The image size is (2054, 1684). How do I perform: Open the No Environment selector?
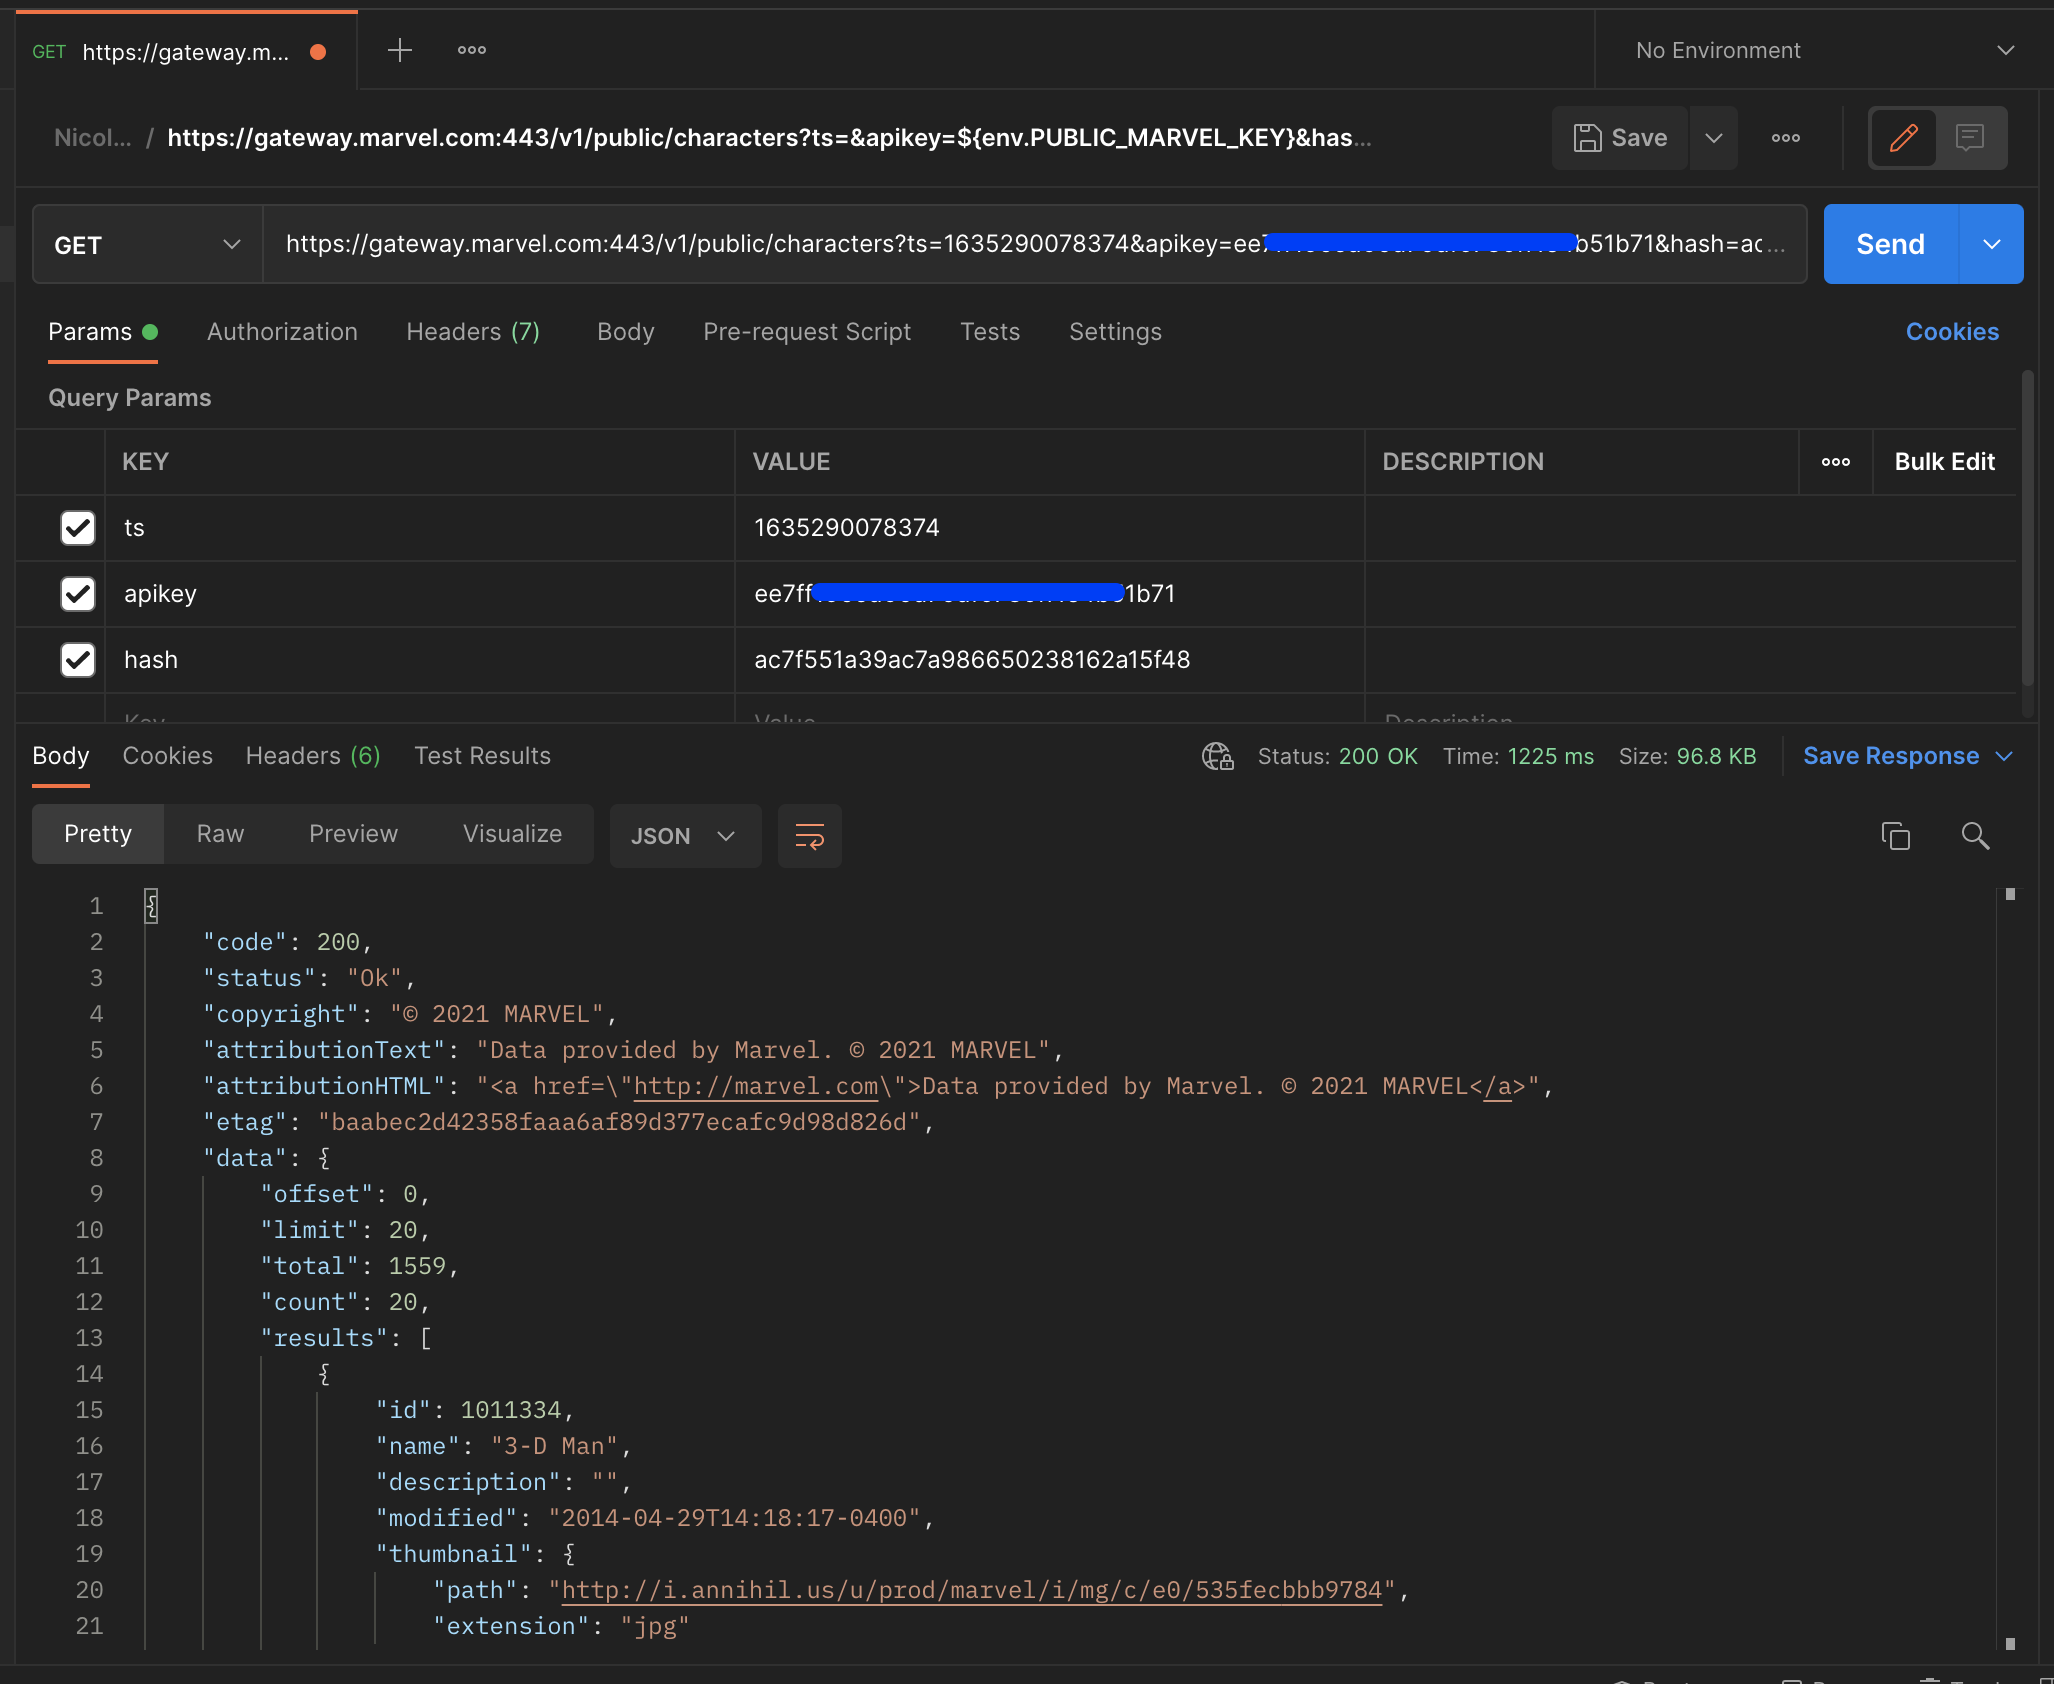[1824, 51]
